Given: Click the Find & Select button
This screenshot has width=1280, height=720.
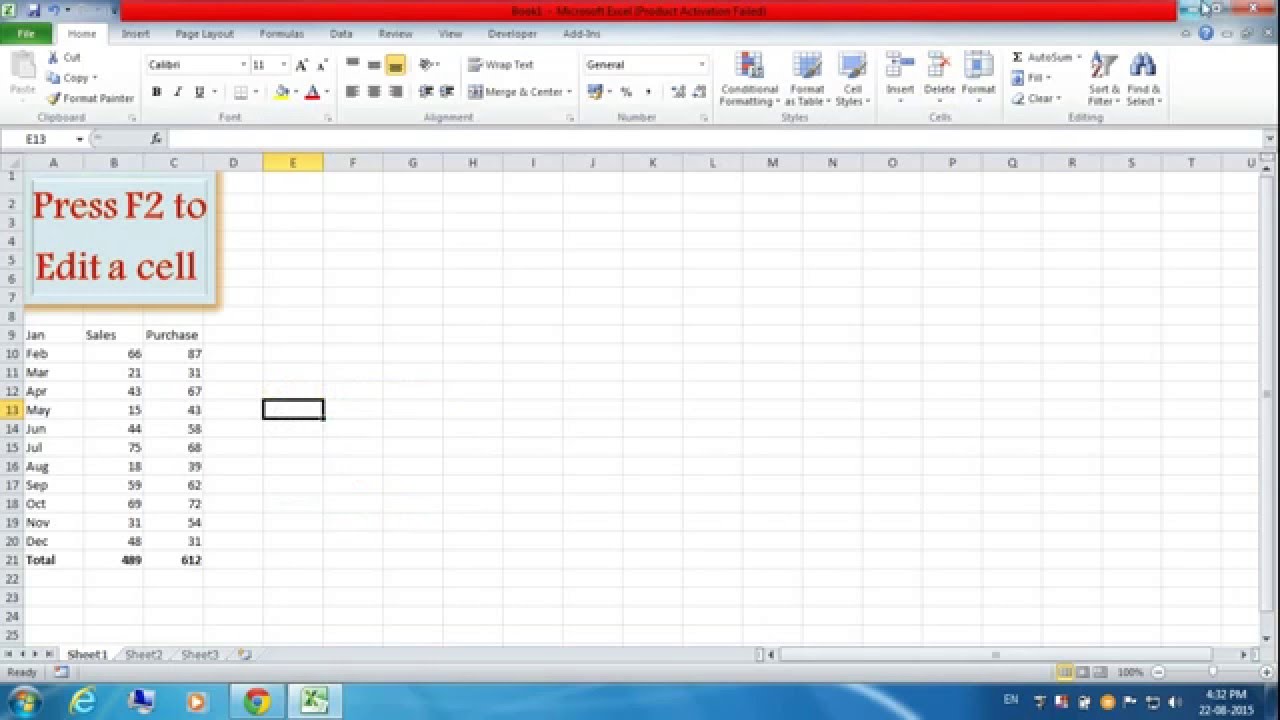Looking at the screenshot, I should click(1143, 79).
